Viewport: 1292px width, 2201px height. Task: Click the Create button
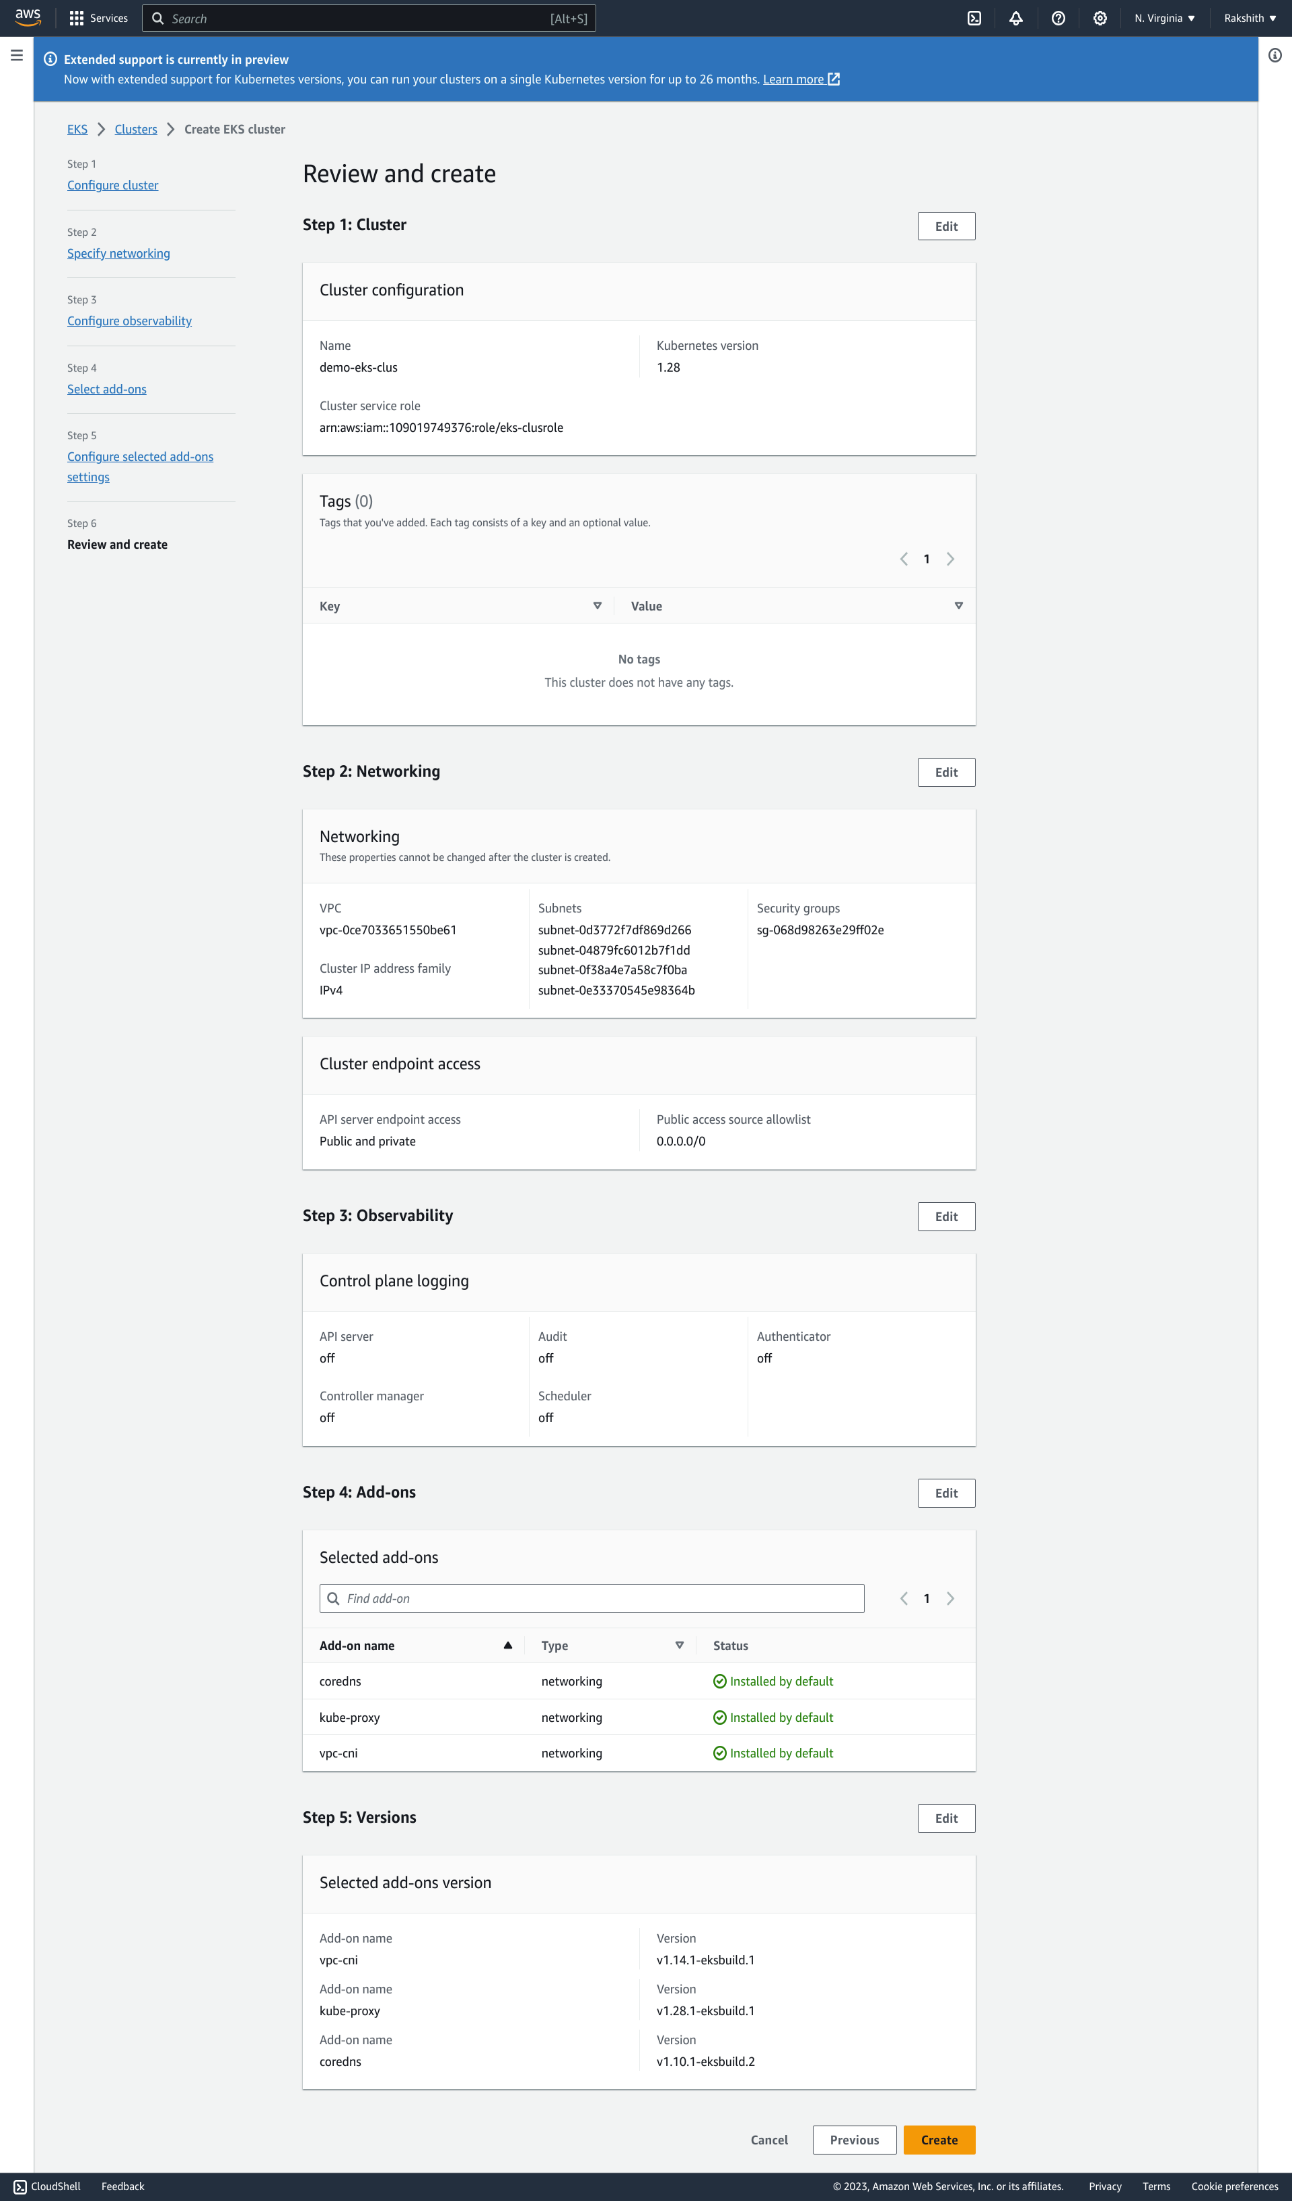tap(939, 2140)
